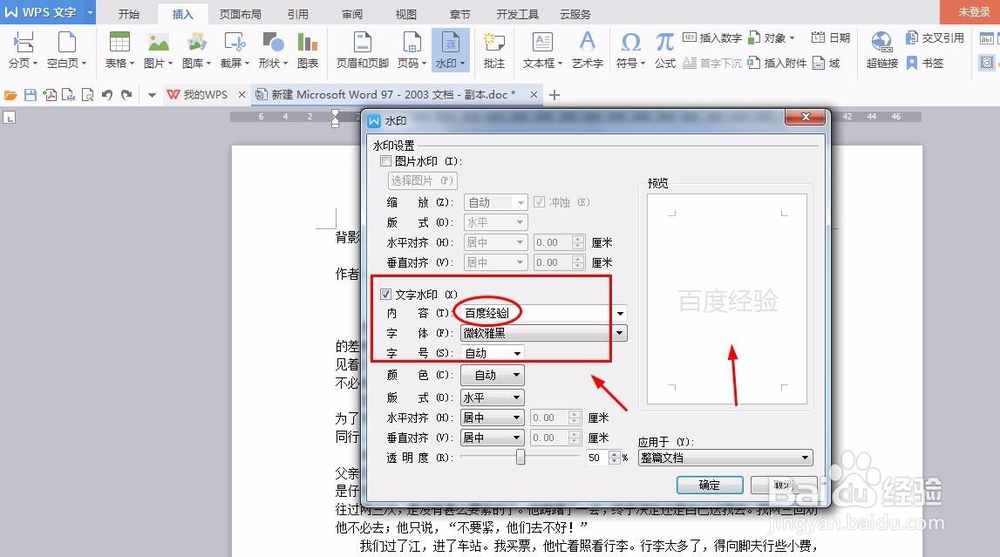Enable the 图片水印 checkbox
1000x557 pixels.
pos(386,161)
